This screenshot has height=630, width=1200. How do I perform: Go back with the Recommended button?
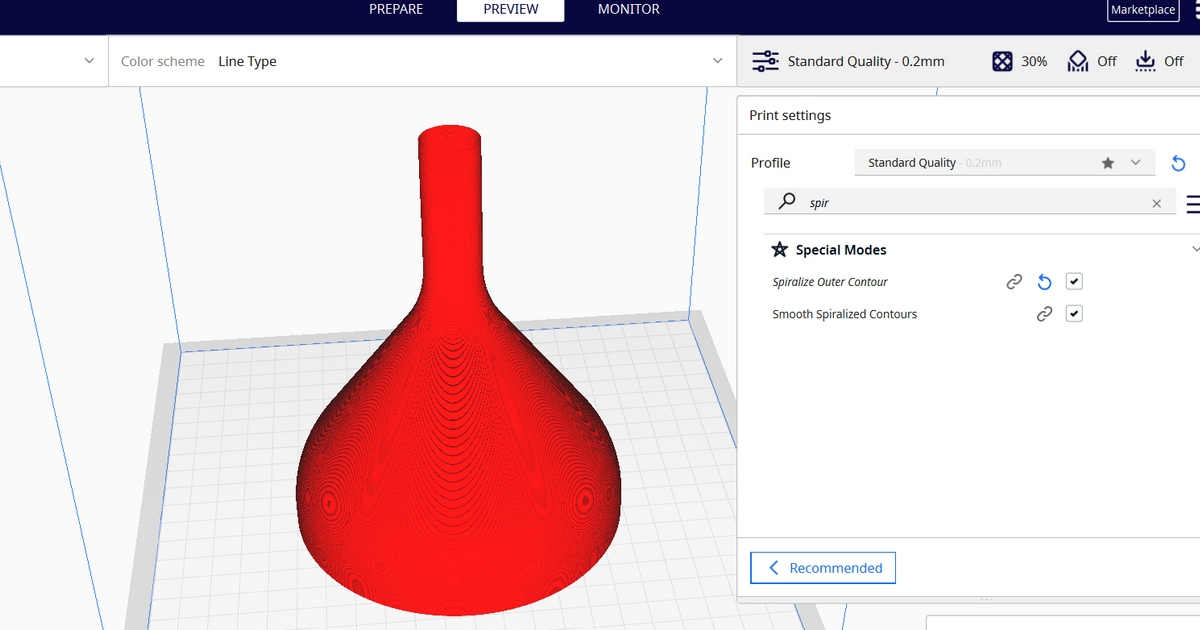(822, 567)
